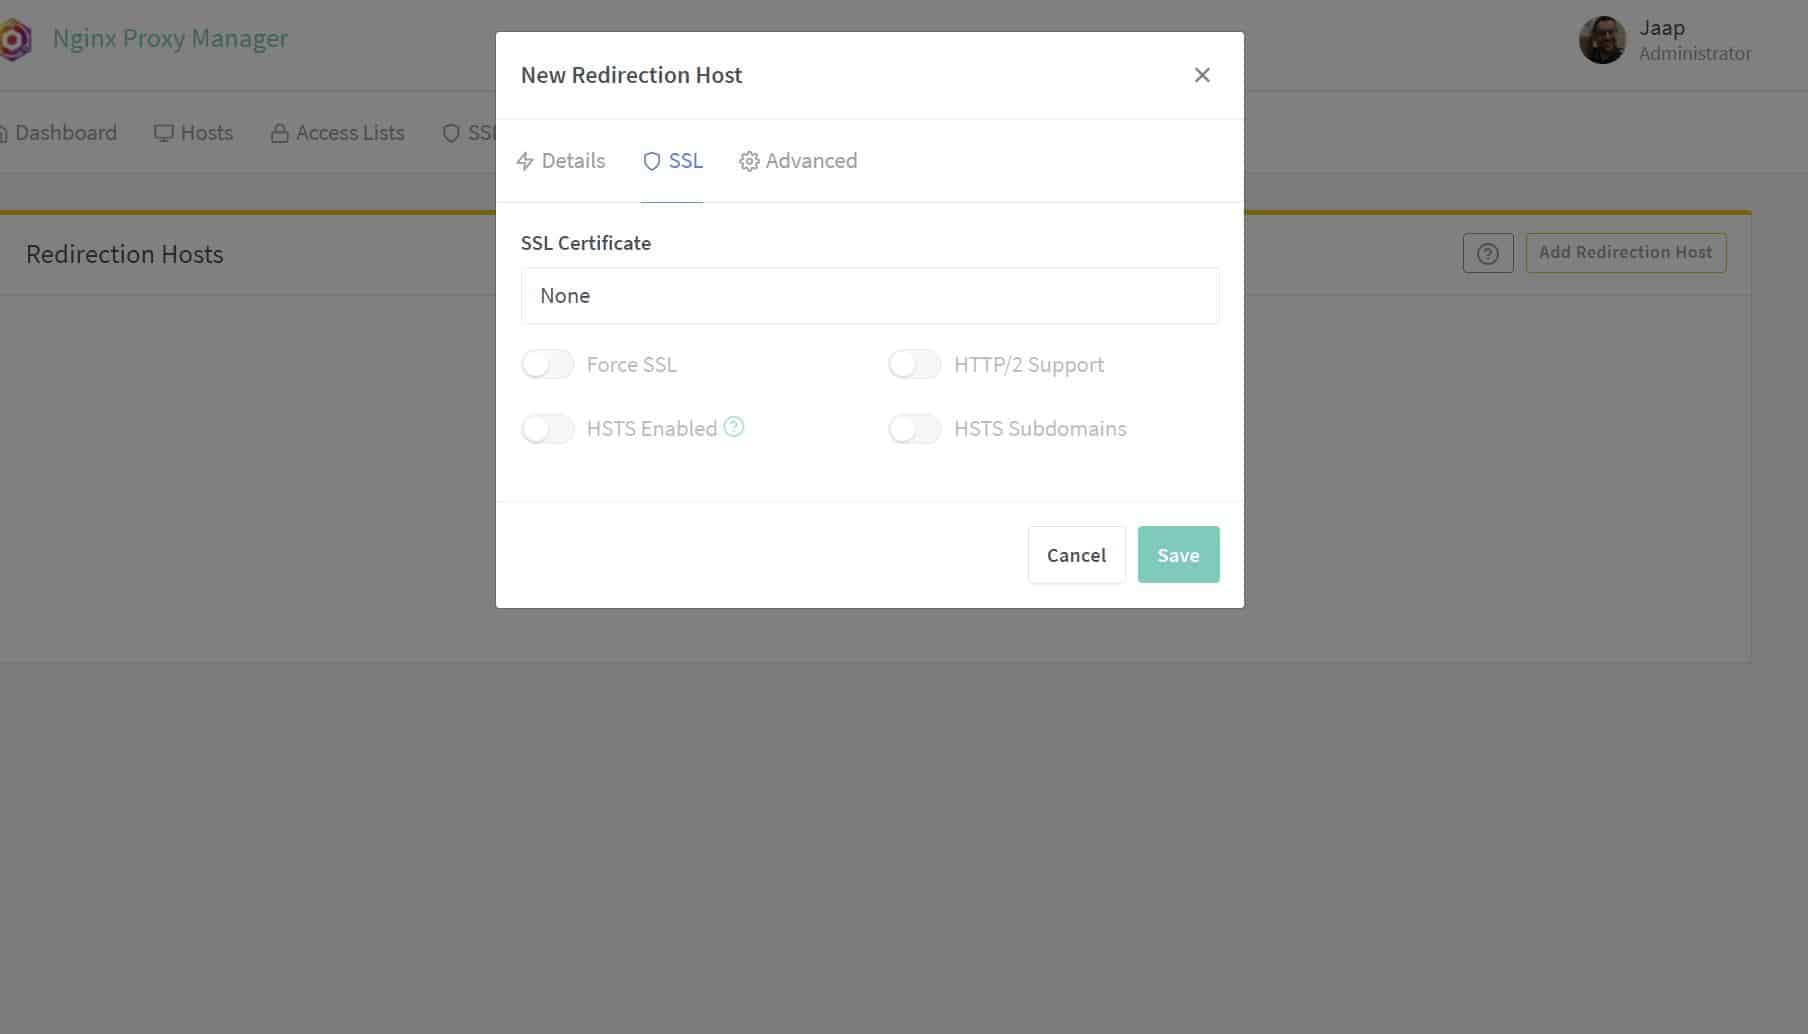Image resolution: width=1808 pixels, height=1034 pixels.
Task: Switch to the Details tab
Action: (x=572, y=161)
